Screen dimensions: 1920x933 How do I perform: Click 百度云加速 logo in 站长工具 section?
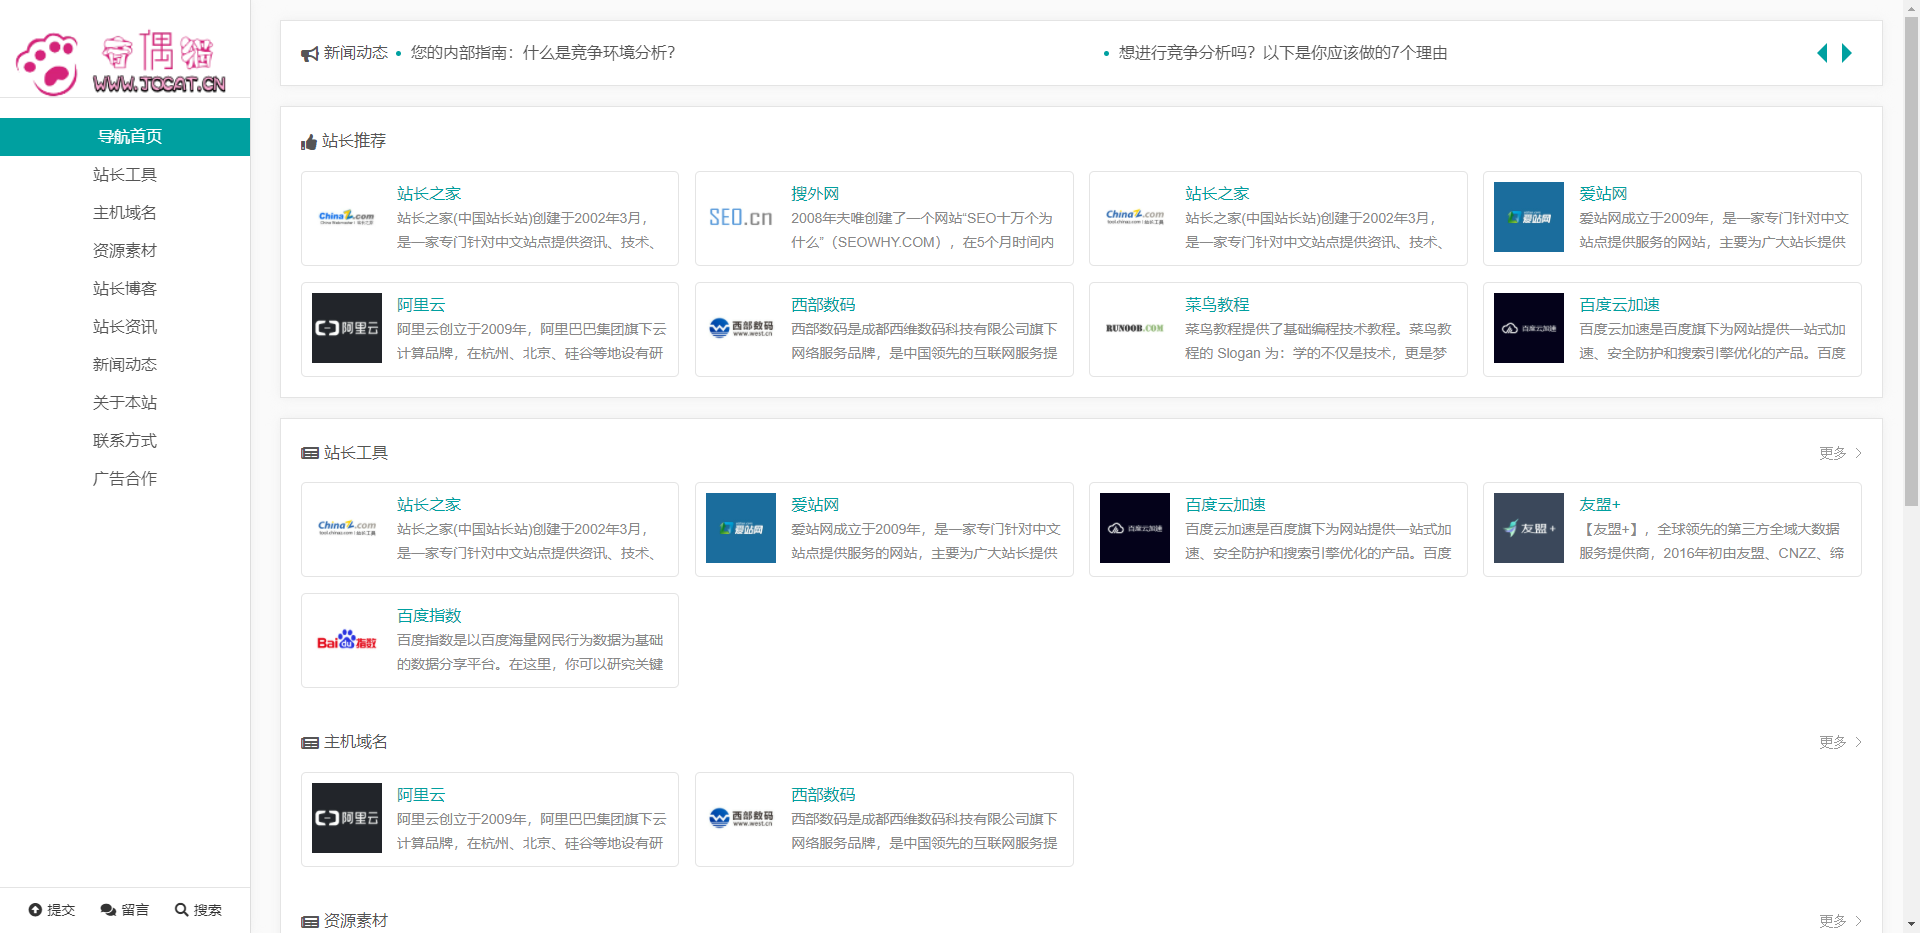[1135, 528]
